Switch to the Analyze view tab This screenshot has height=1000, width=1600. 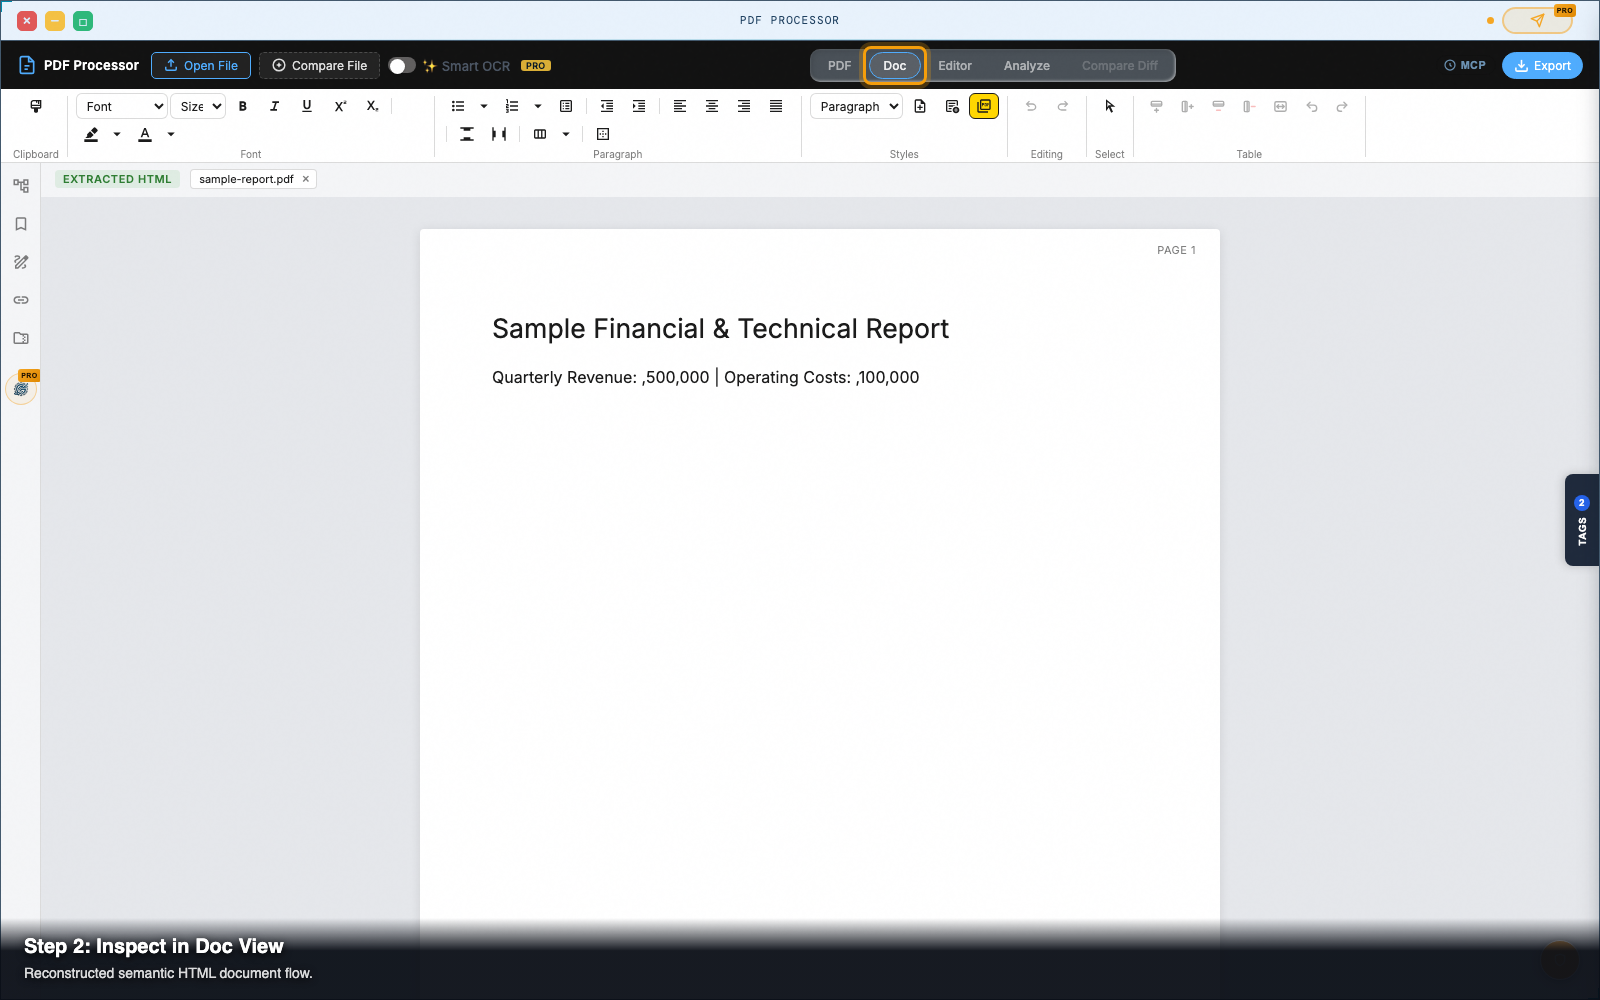[x=1027, y=66]
